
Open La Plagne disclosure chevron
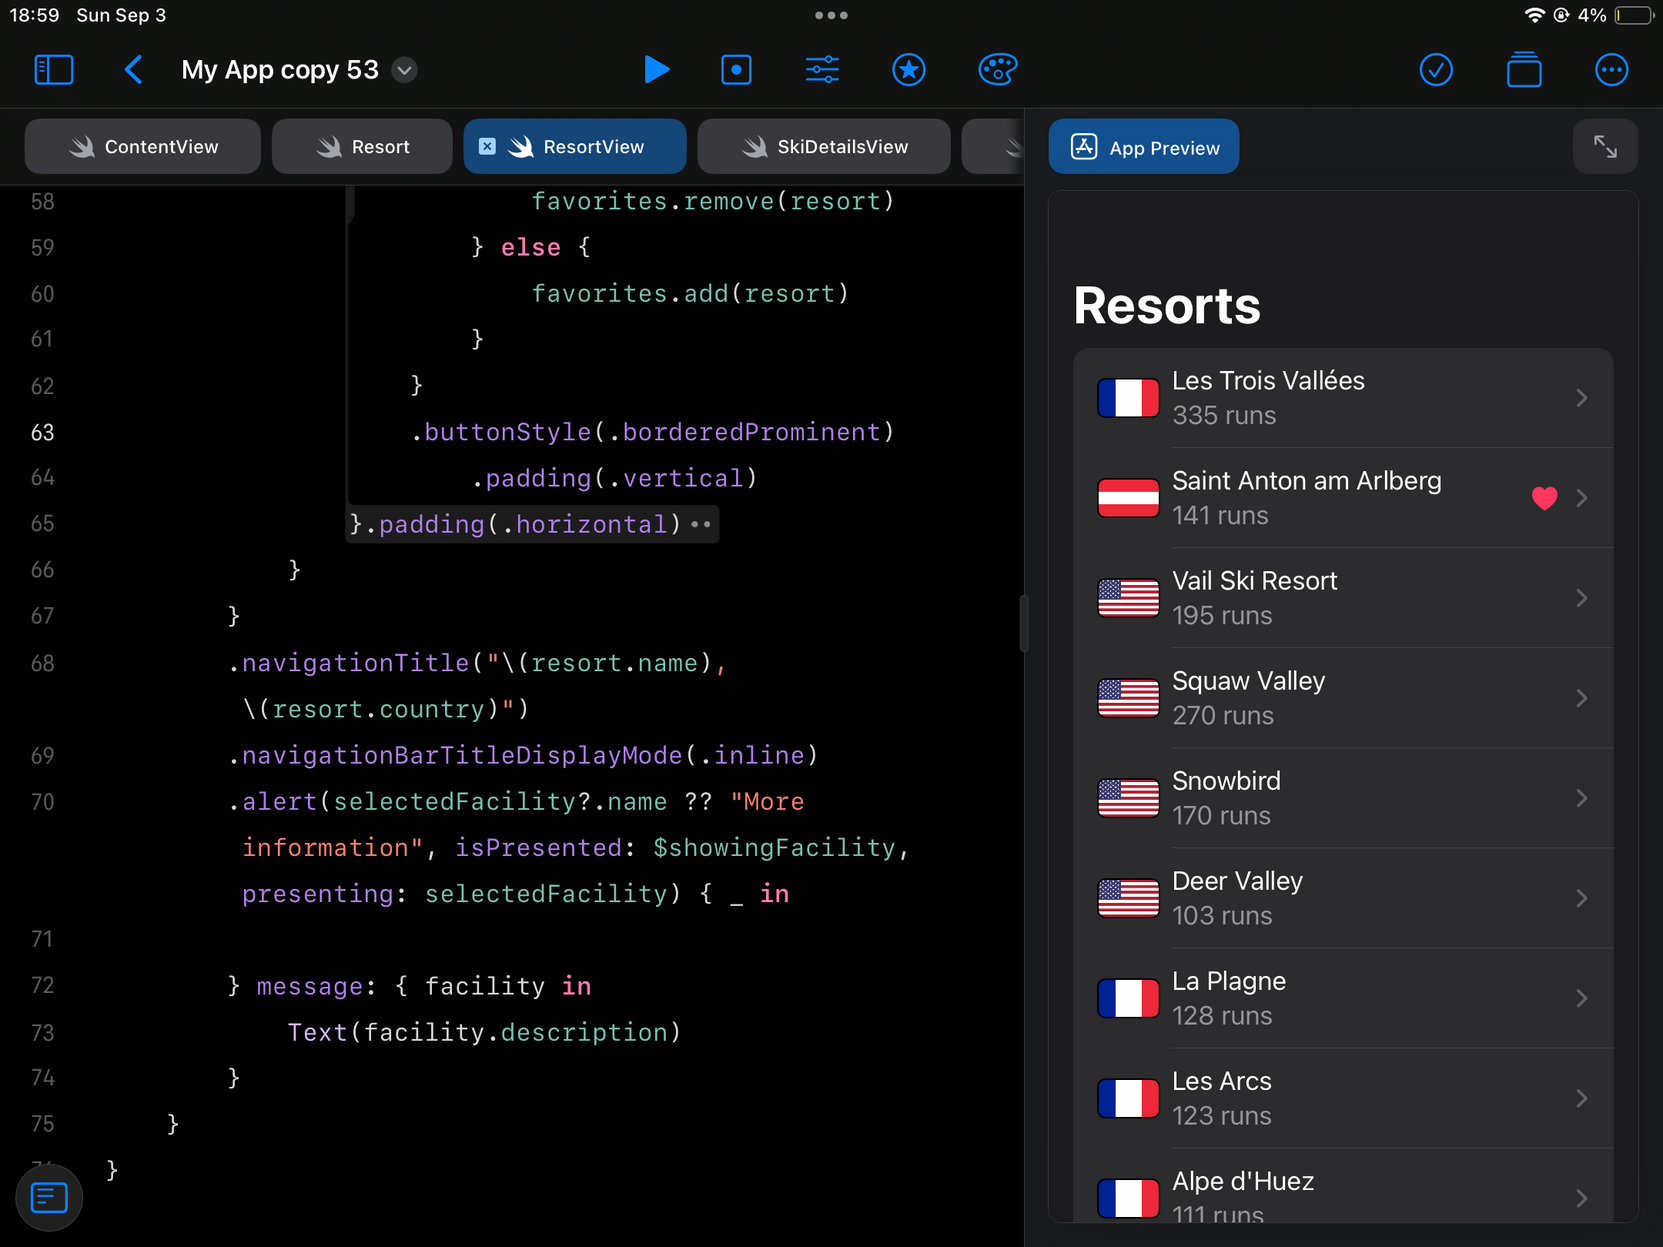tap(1582, 998)
